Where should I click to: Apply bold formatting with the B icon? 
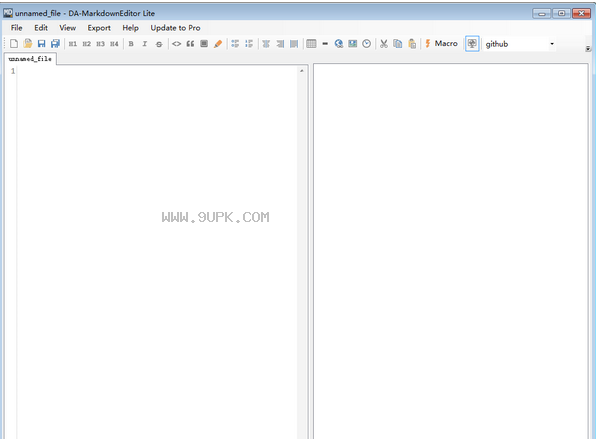(x=131, y=44)
